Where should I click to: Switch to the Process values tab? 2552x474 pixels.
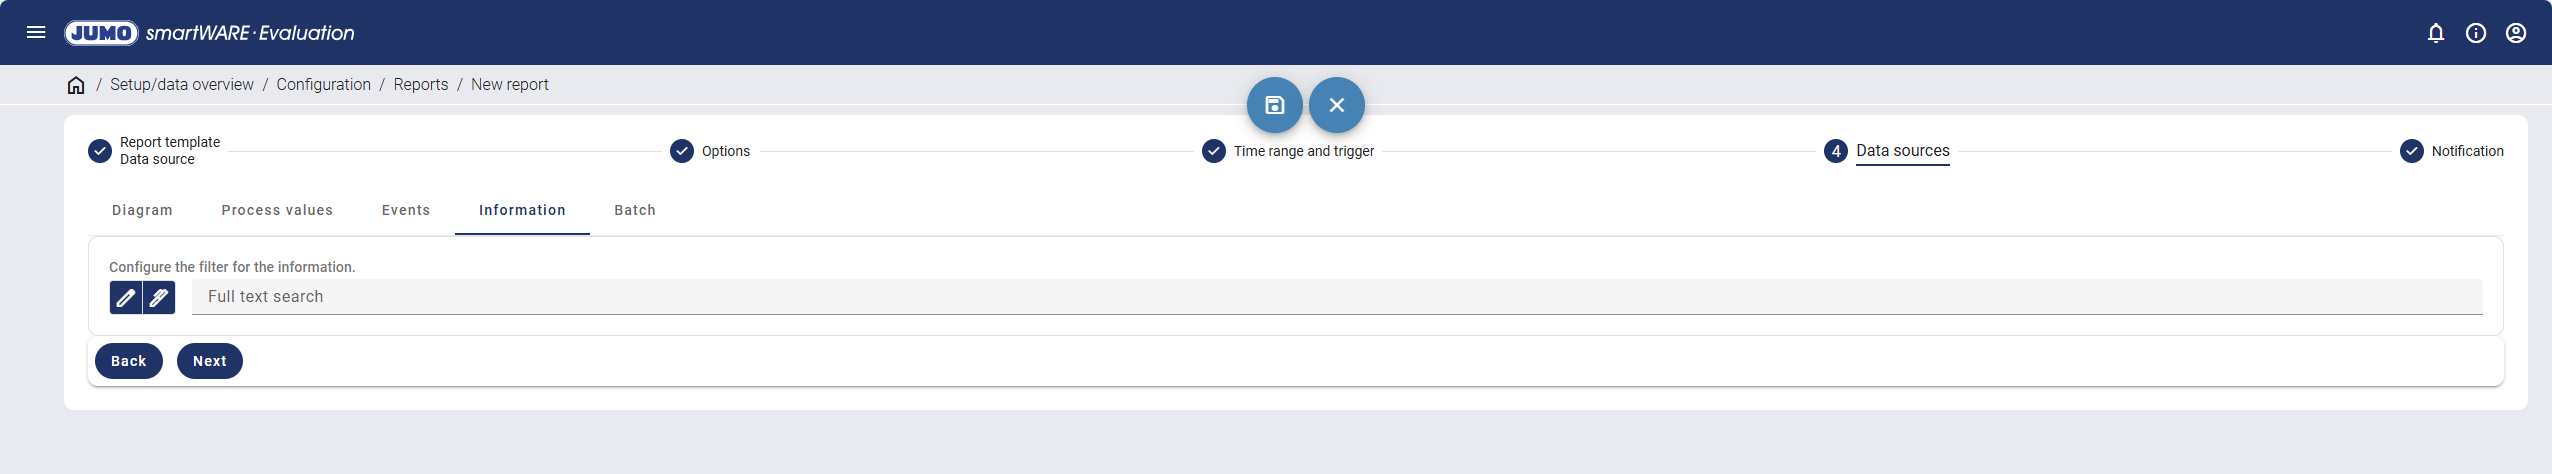pos(277,210)
